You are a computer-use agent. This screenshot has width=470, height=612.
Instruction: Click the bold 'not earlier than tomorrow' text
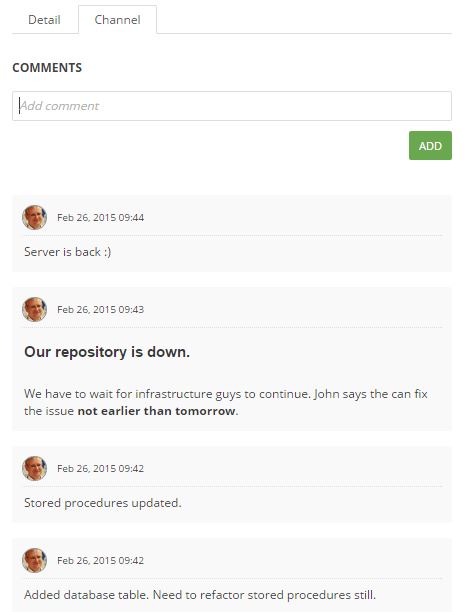coord(156,411)
